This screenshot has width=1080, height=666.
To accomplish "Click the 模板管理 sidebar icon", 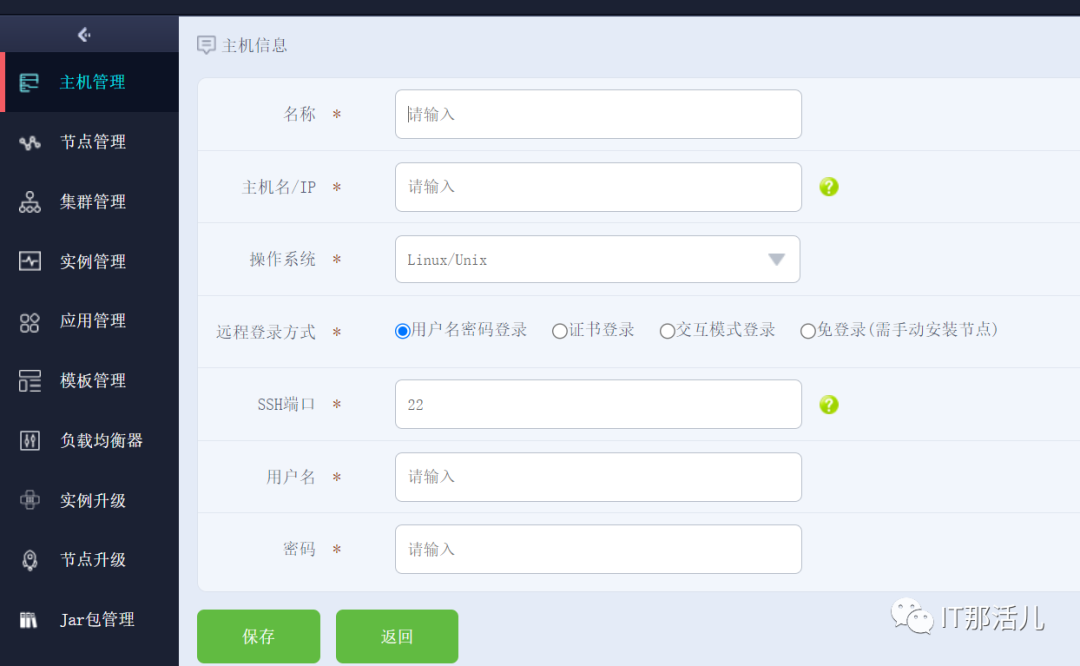I will [30, 381].
